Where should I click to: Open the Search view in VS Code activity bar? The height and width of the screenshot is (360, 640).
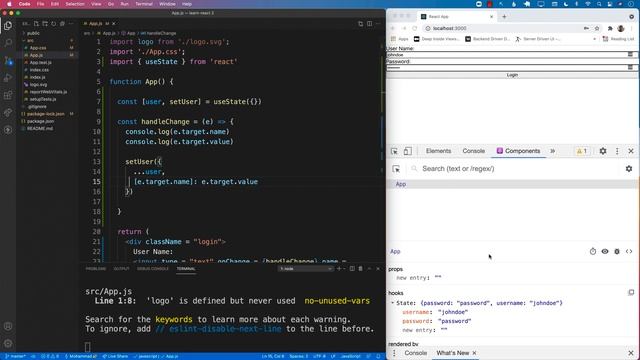point(8,42)
